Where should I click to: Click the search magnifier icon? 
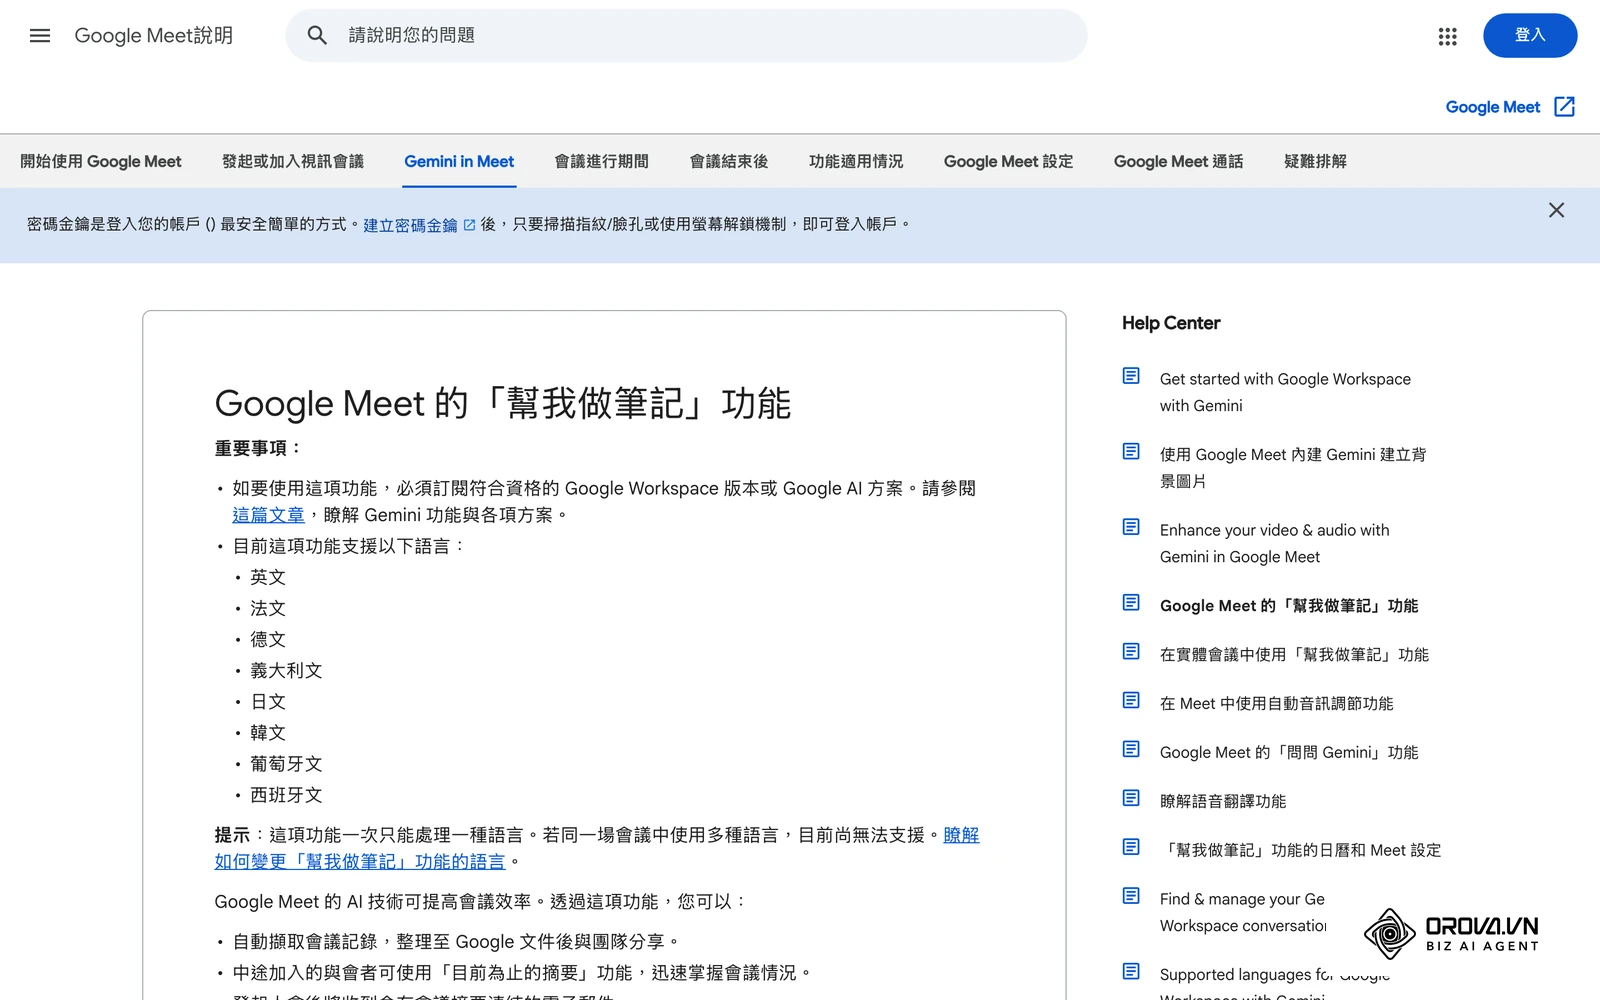(317, 36)
